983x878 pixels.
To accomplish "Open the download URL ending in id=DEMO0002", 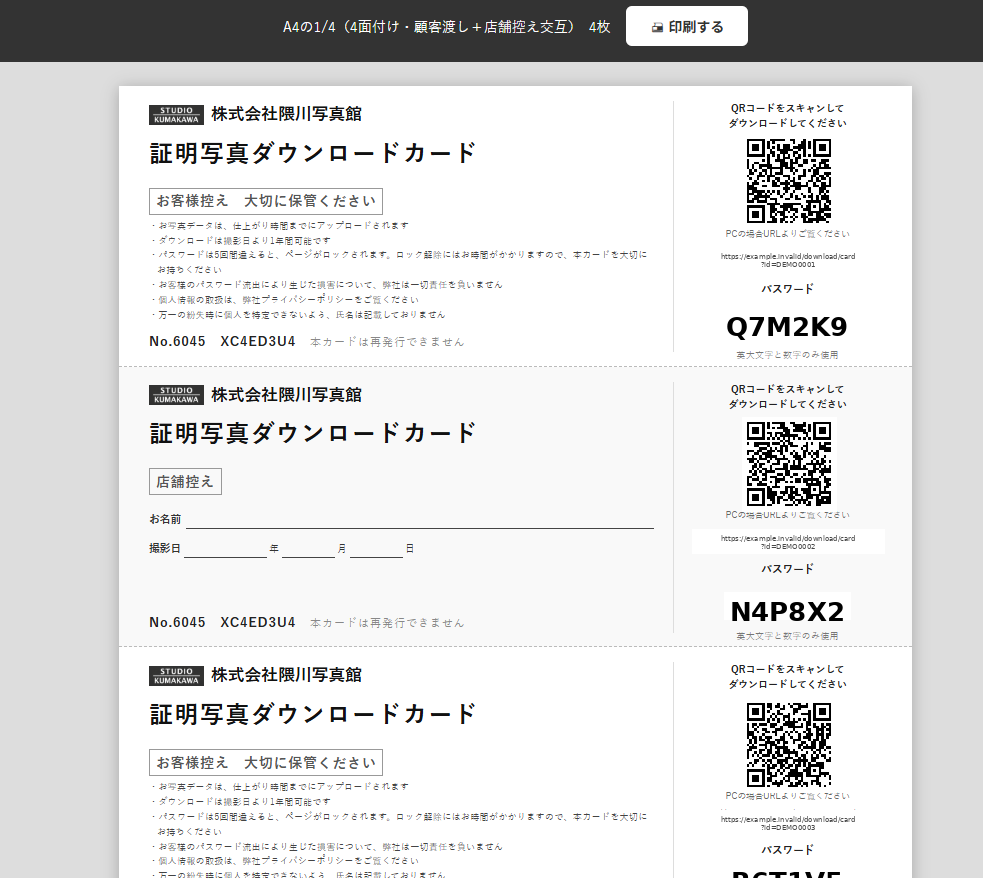I will 788,542.
